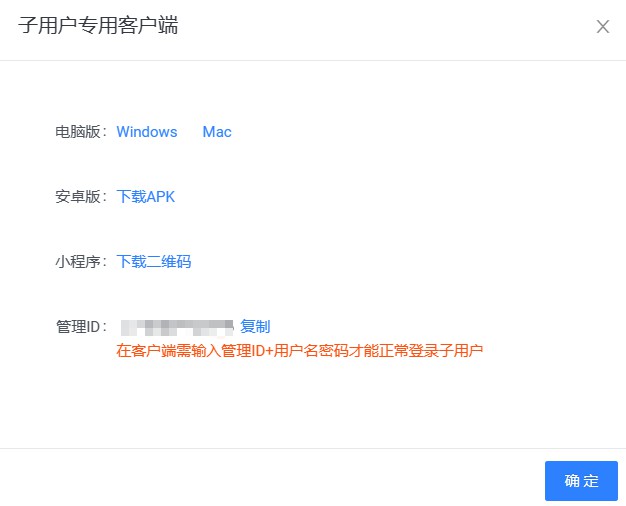The width and height of the screenshot is (626, 506).
Task: Get the macOS version of the client
Action: 217,132
